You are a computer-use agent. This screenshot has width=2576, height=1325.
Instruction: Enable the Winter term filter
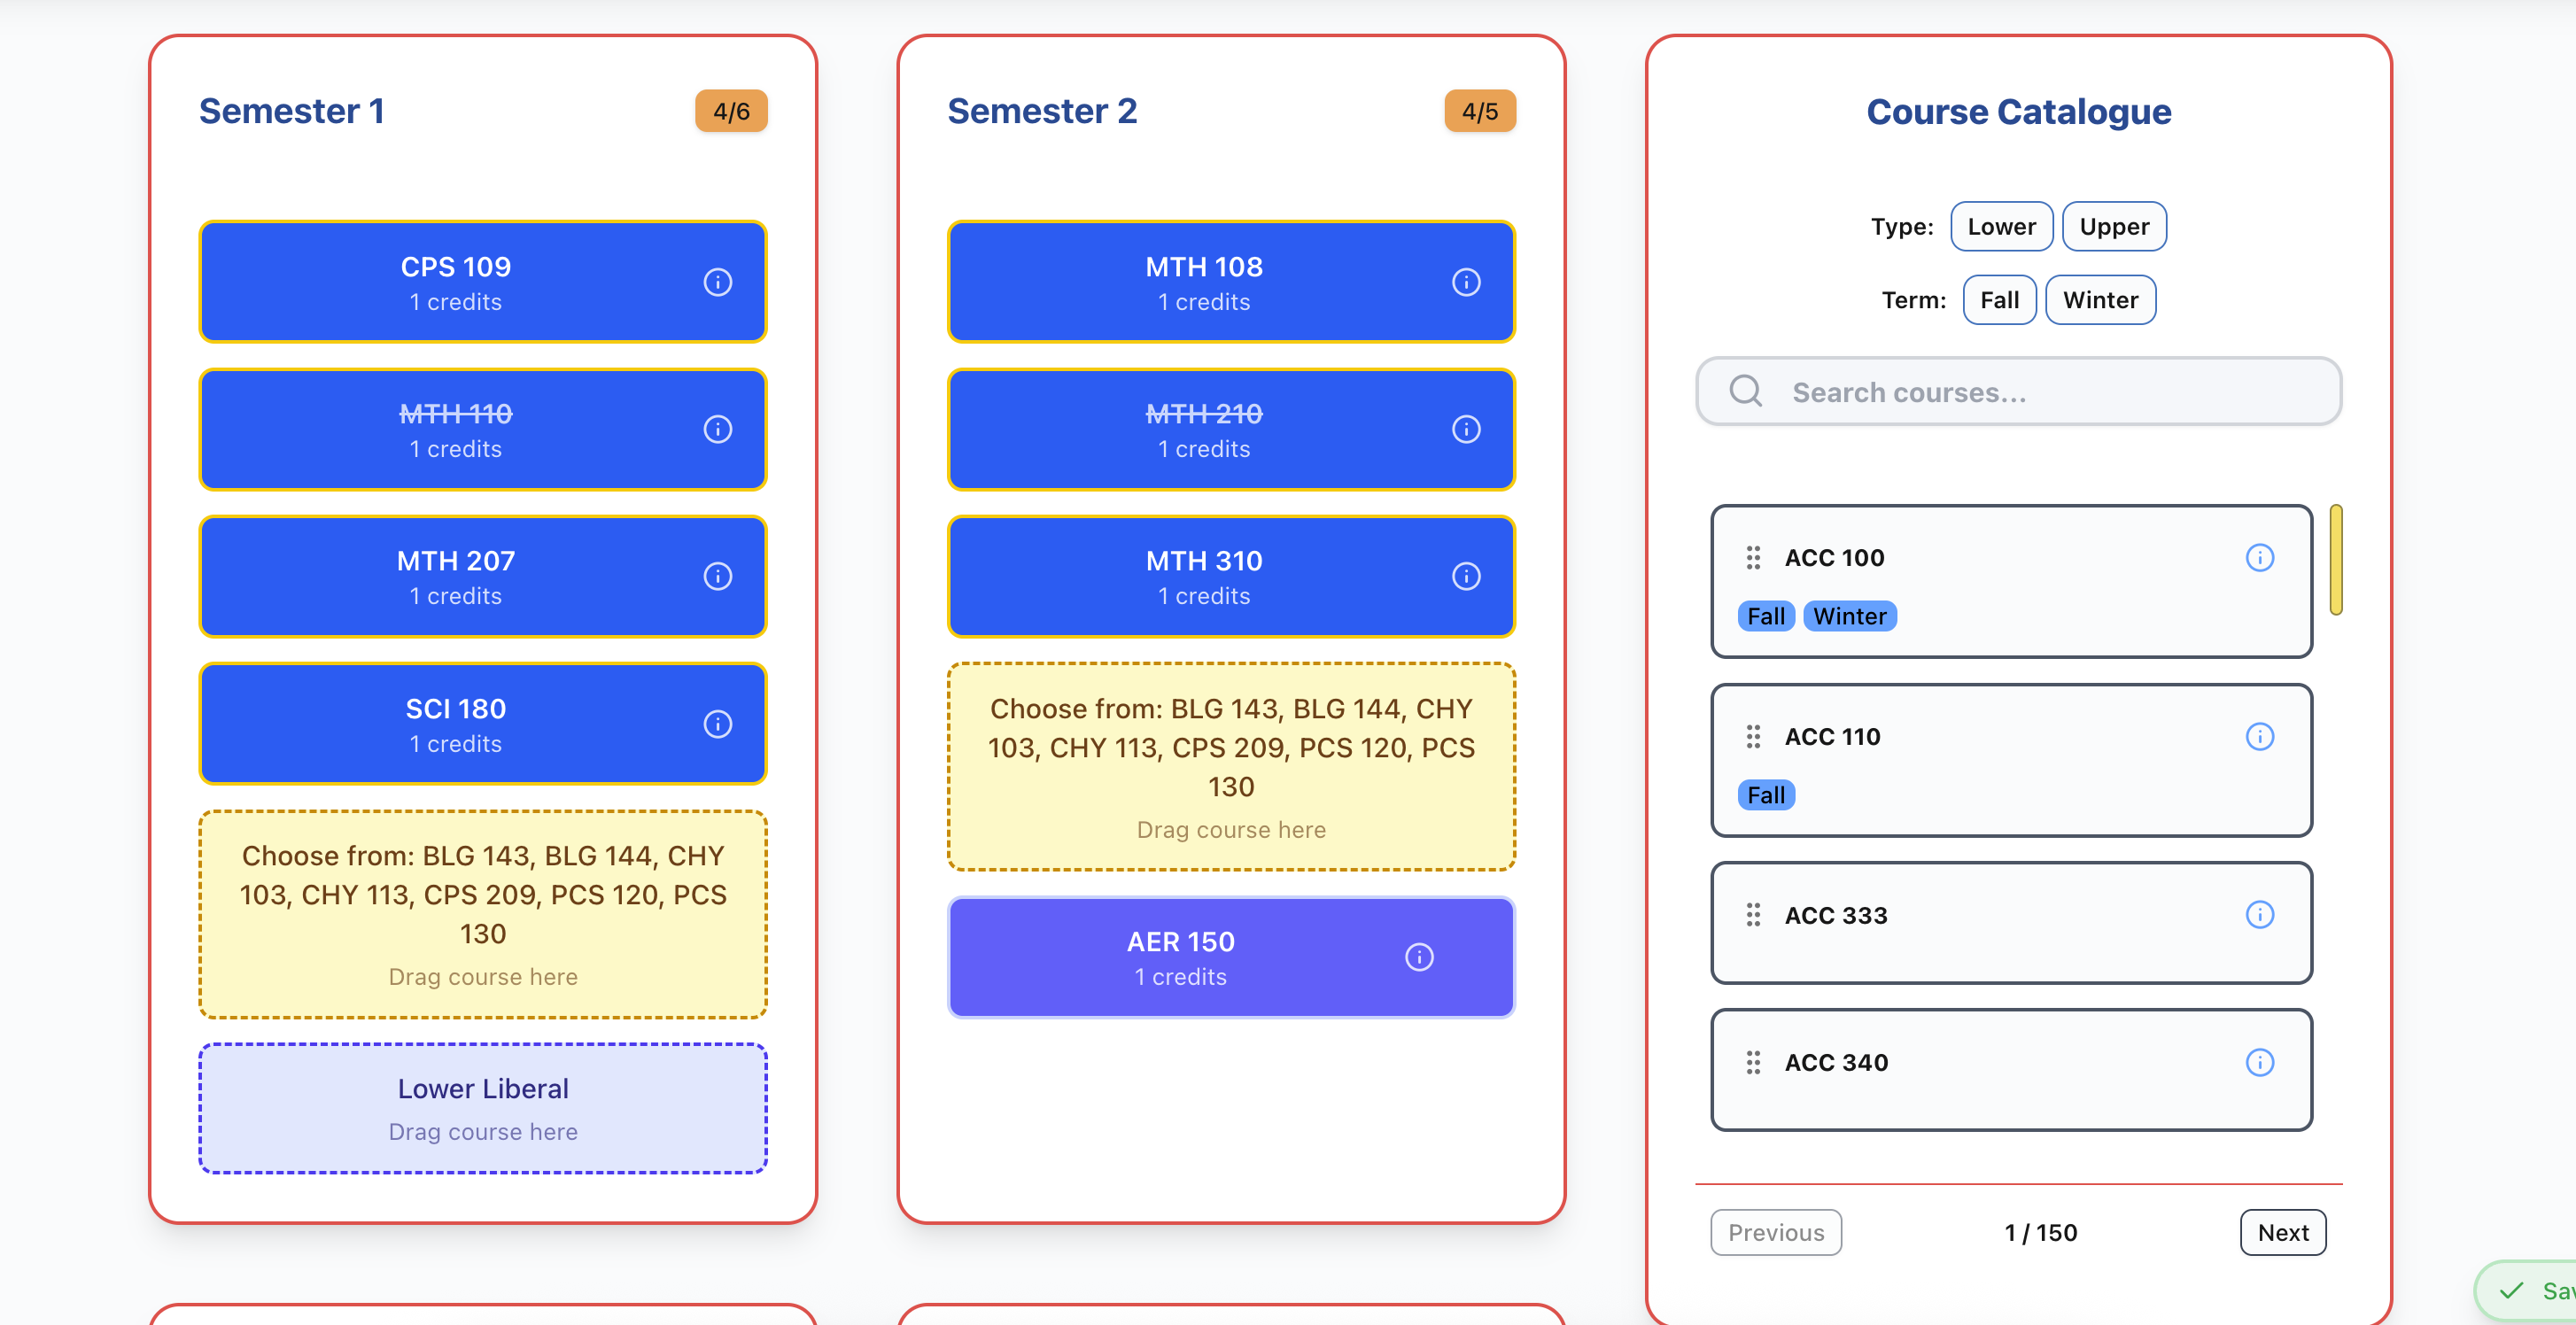[x=2099, y=300]
